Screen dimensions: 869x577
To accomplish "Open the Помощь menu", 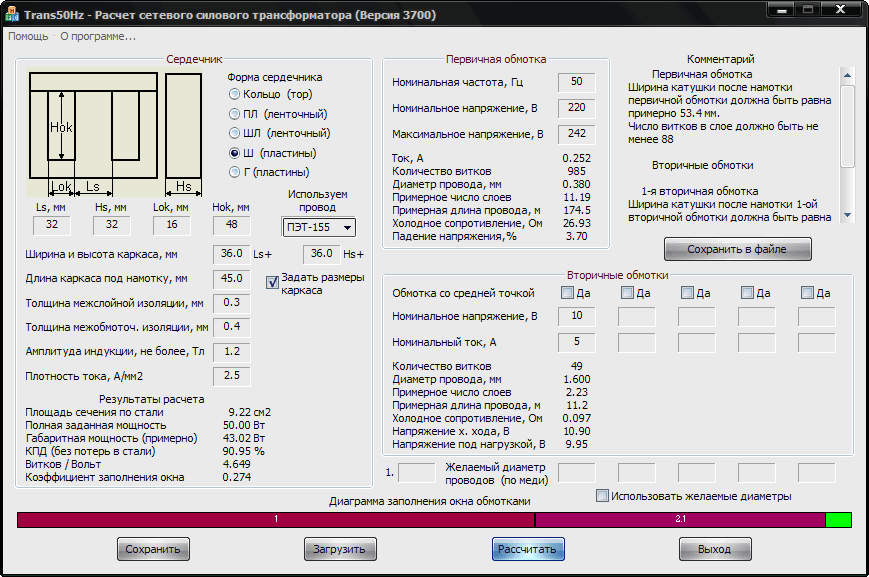I will (28, 37).
